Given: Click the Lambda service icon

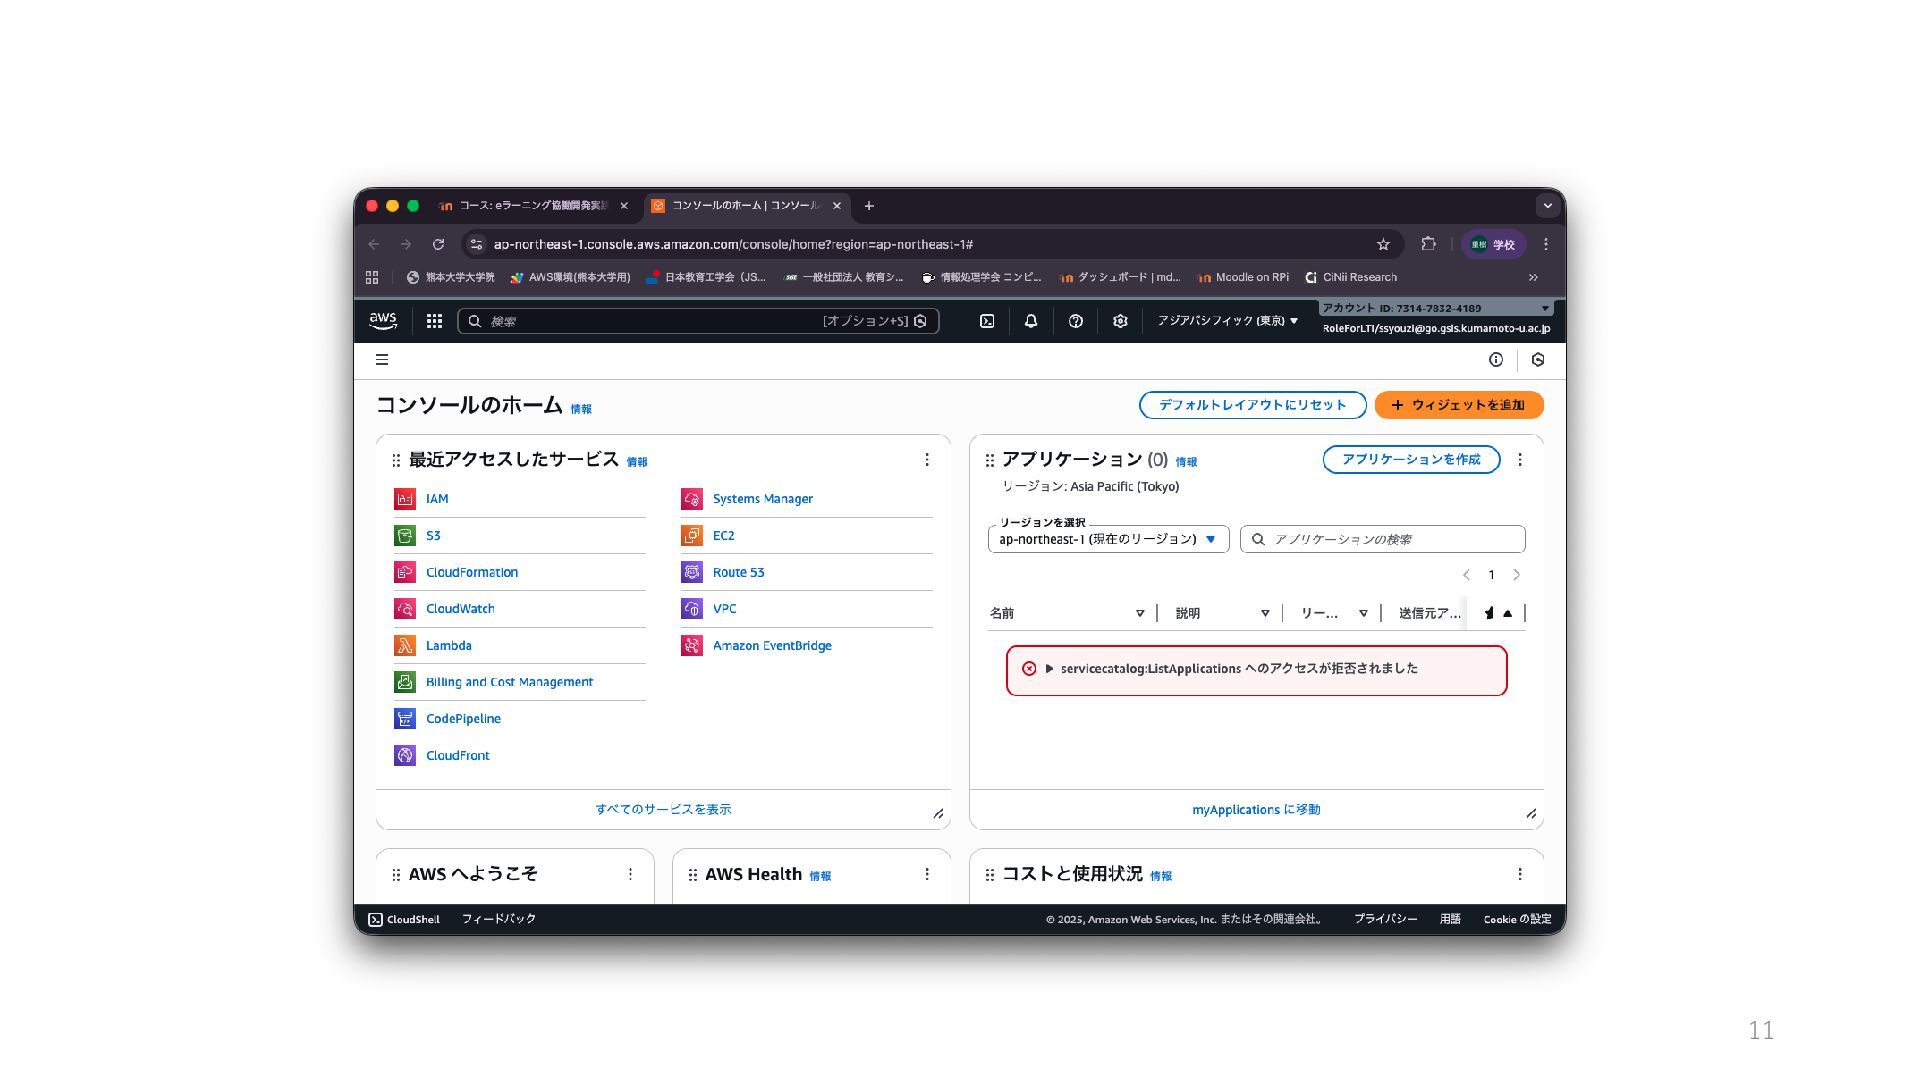Looking at the screenshot, I should (405, 646).
